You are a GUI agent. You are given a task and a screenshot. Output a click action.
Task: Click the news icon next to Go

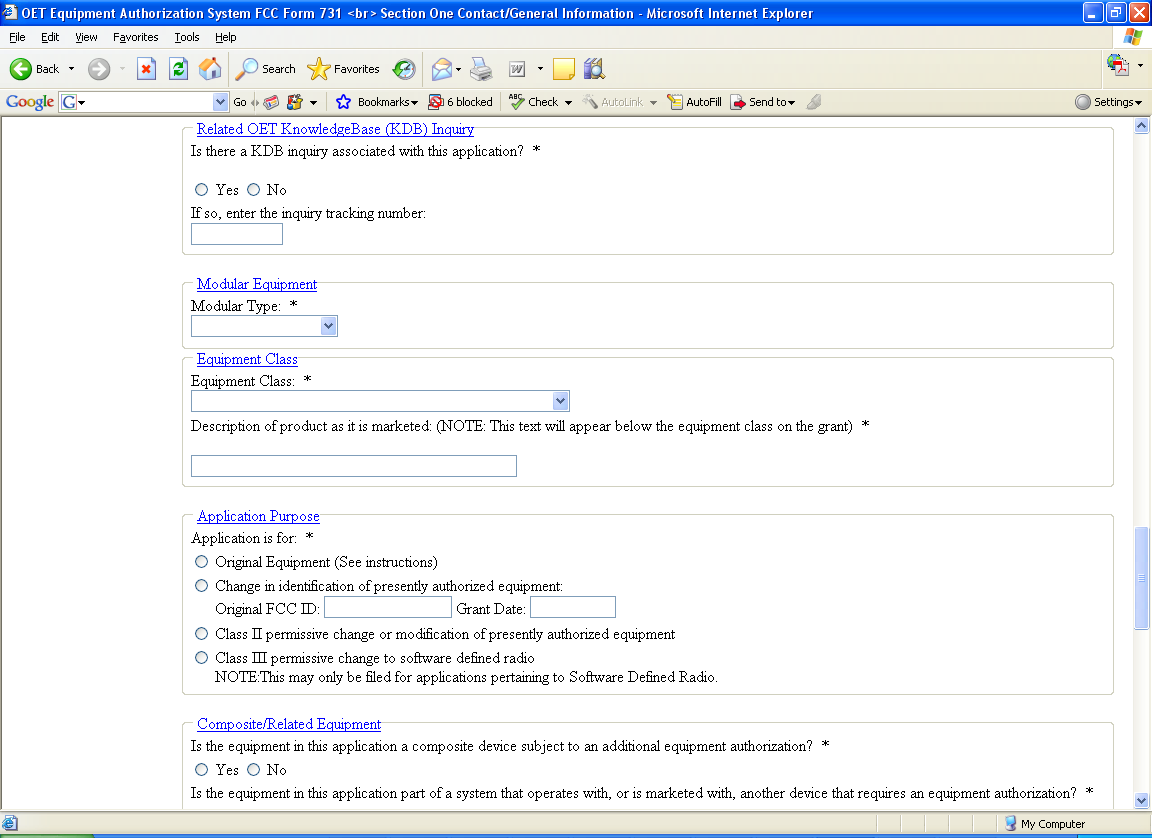(271, 102)
